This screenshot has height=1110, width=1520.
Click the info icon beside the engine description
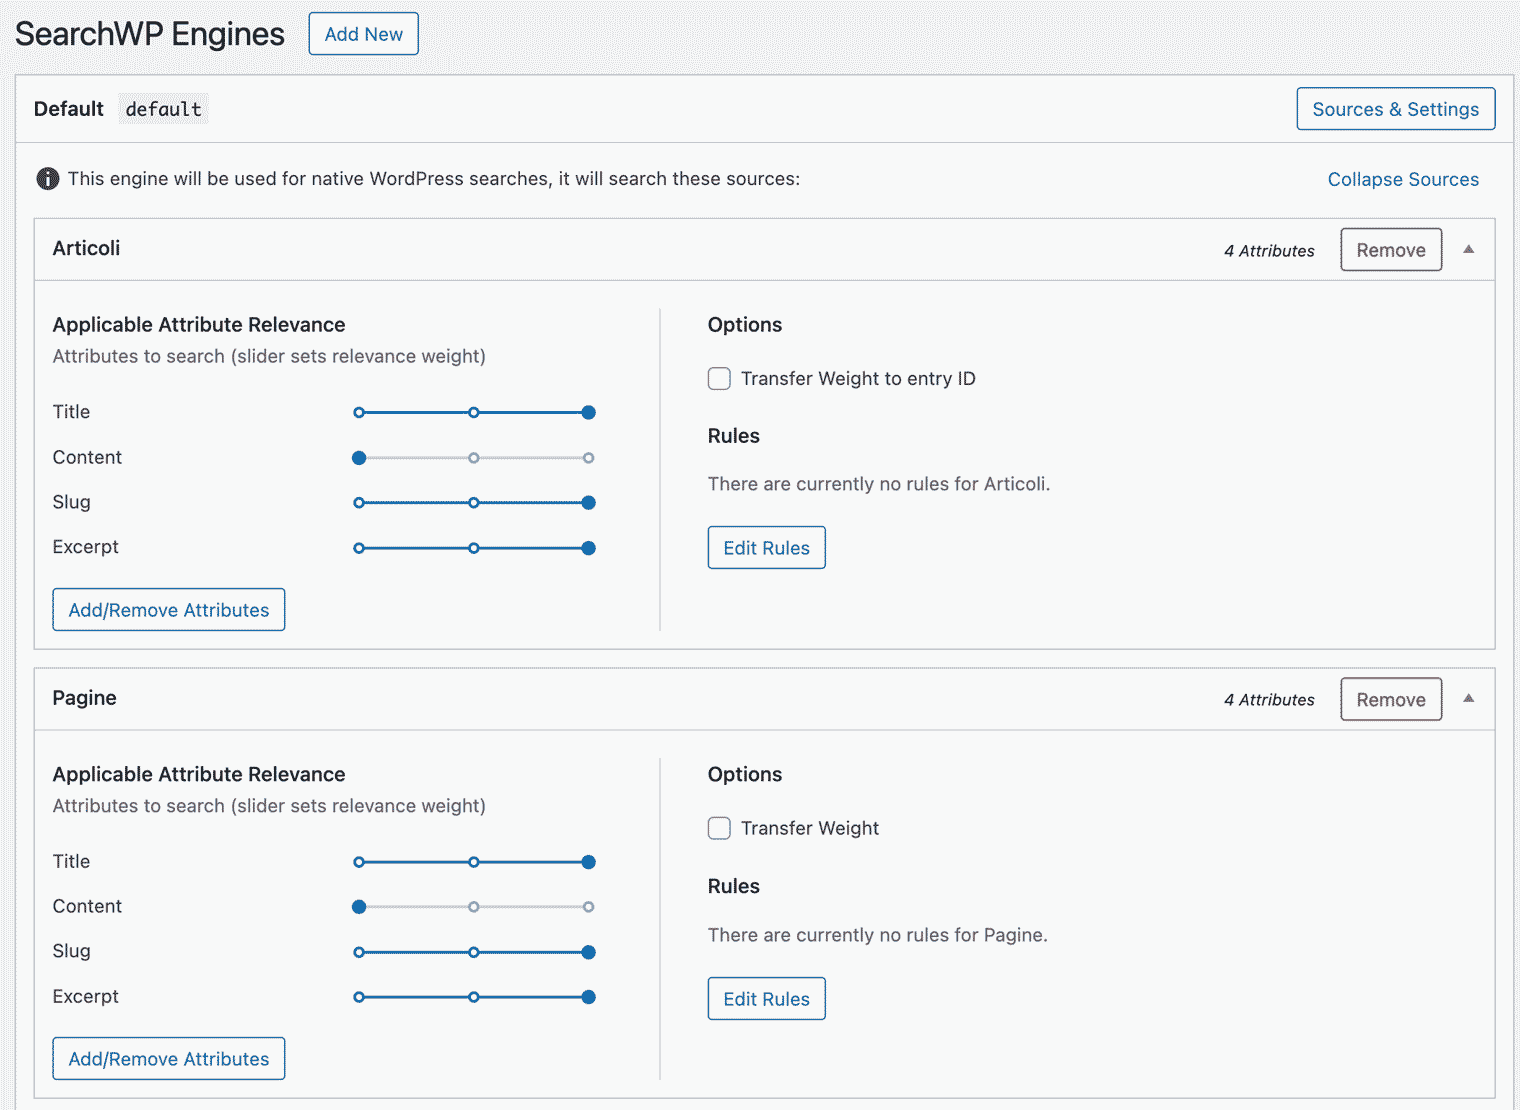coord(48,179)
